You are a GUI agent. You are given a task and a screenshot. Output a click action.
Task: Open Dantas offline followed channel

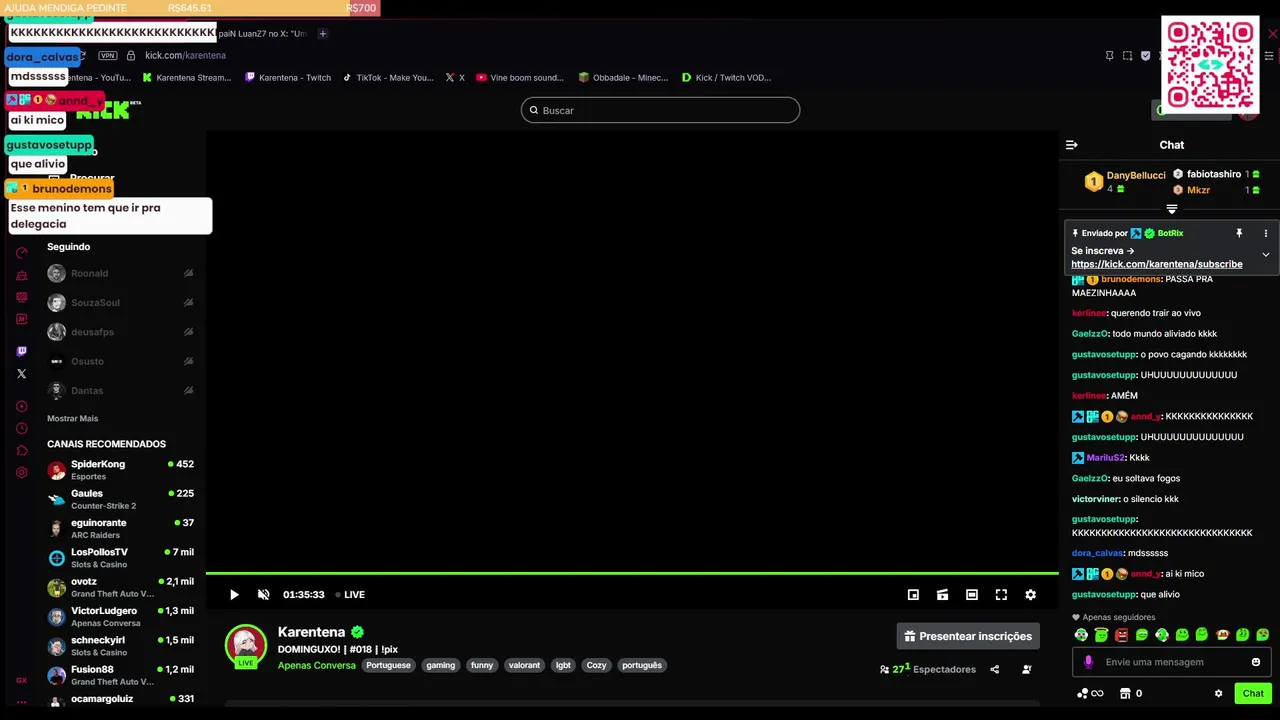click(x=120, y=390)
